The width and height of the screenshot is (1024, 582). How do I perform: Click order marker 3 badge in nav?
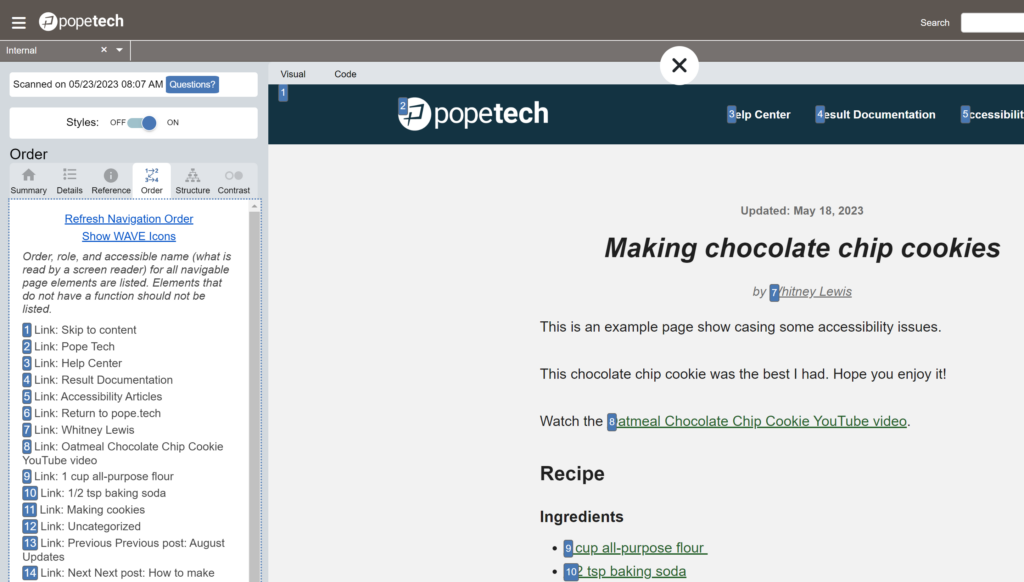pos(731,114)
